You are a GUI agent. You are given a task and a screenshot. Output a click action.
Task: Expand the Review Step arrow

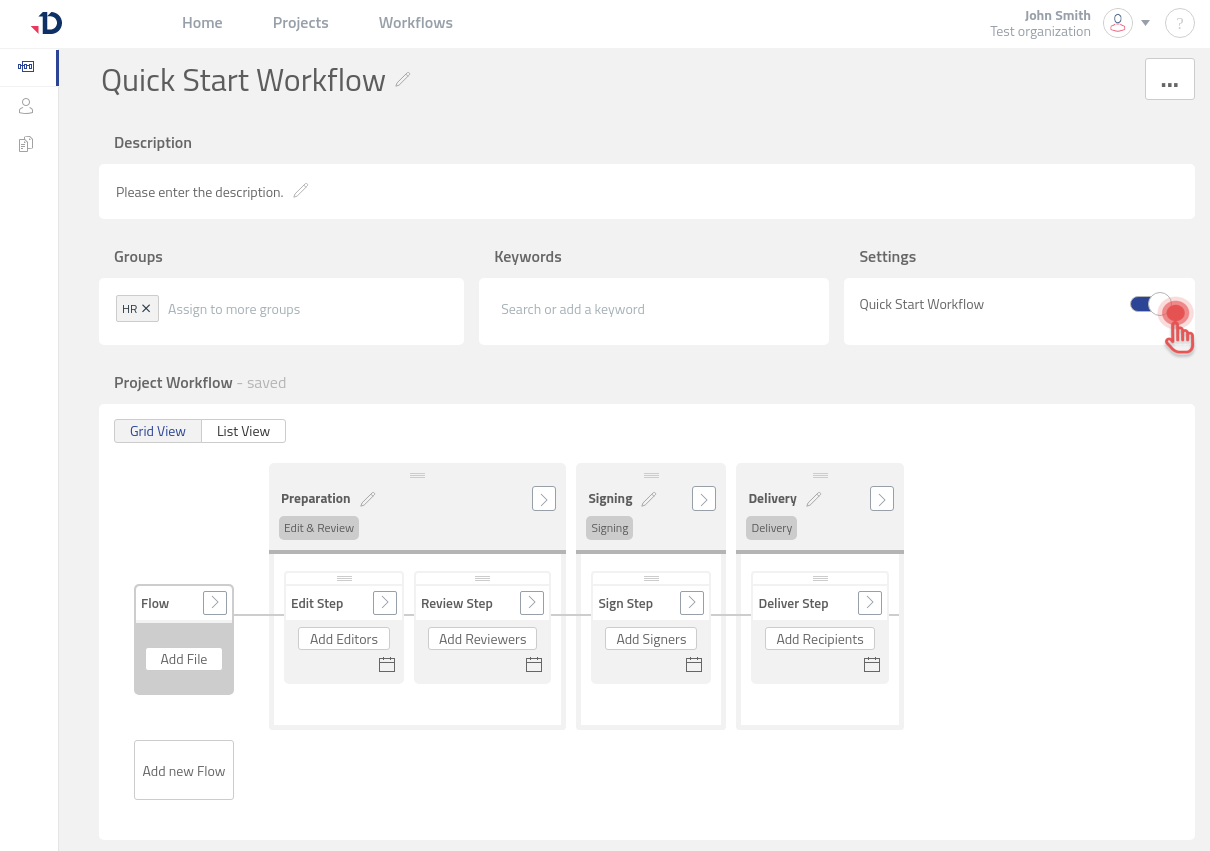(x=532, y=602)
